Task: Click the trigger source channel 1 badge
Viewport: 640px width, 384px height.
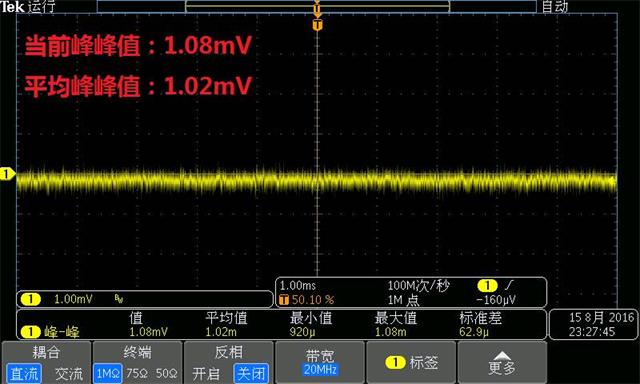Action: click(x=487, y=285)
